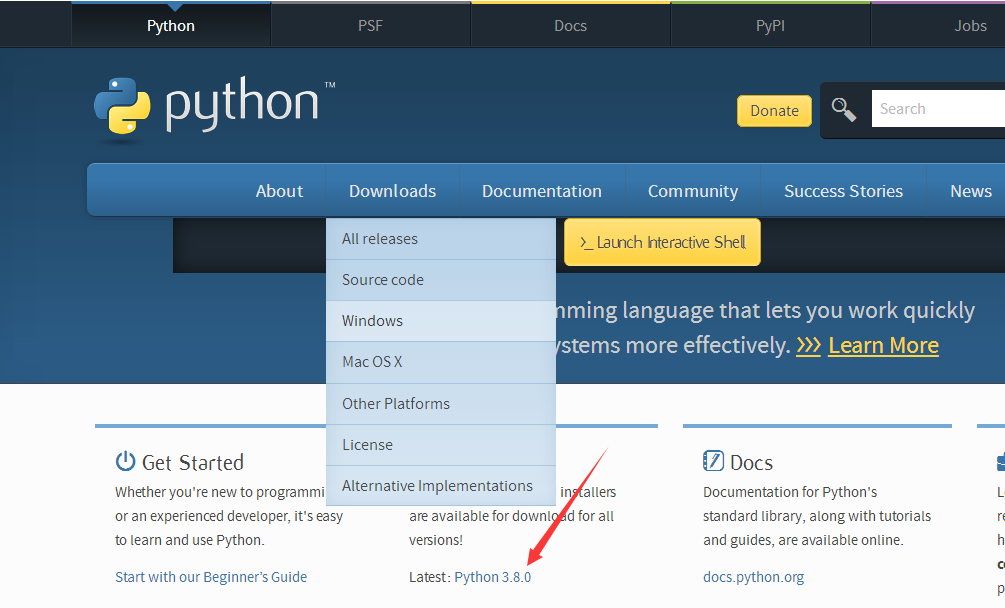Click the Docs notepad icon
The width and height of the screenshot is (1005, 608).
[713, 461]
